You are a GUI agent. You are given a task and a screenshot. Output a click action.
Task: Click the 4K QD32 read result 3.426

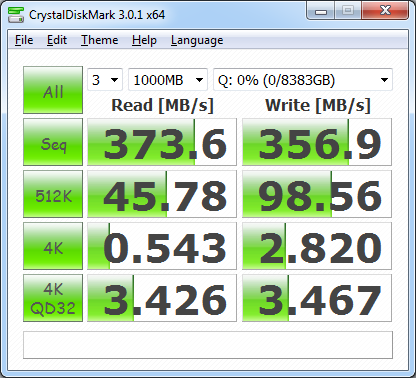click(162, 298)
